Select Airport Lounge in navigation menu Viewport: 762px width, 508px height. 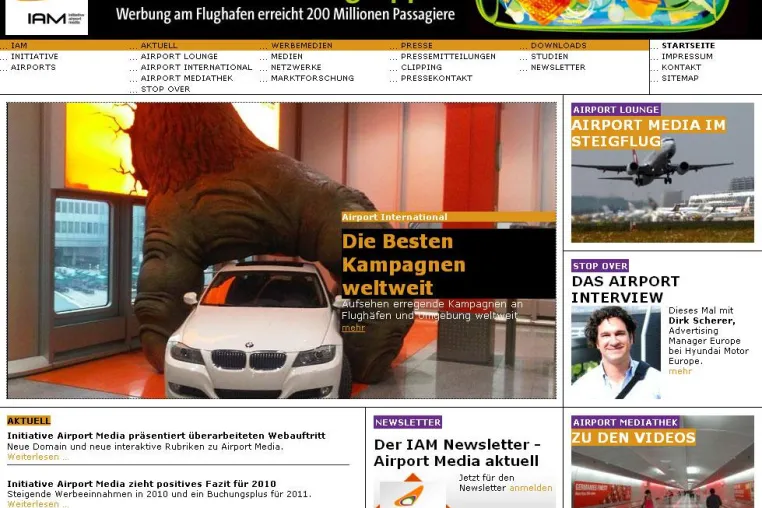click(179, 56)
